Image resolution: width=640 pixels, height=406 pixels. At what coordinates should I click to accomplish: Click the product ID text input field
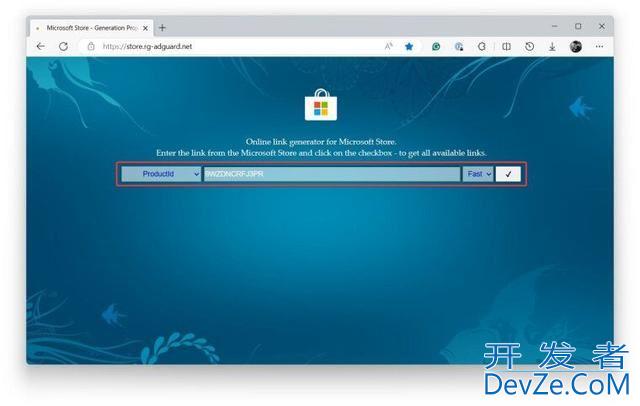332,174
